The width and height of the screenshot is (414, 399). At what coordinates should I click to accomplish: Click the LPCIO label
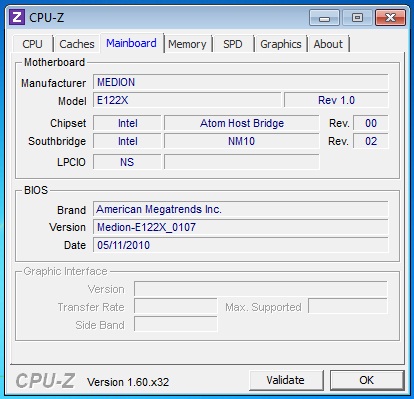coord(71,162)
